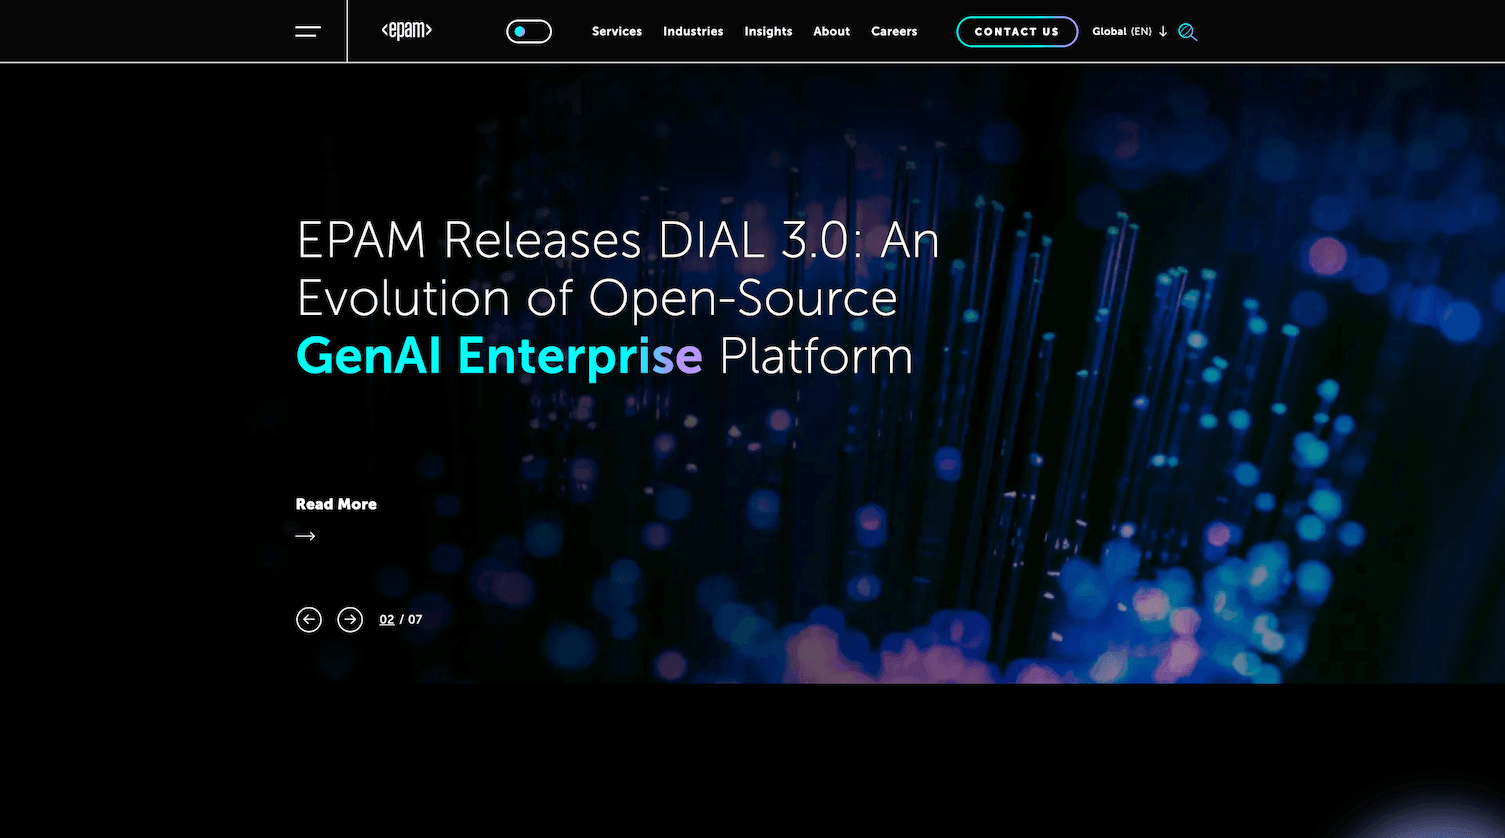
Task: Click the DIAL 3.0 headline text
Action: 618,298
